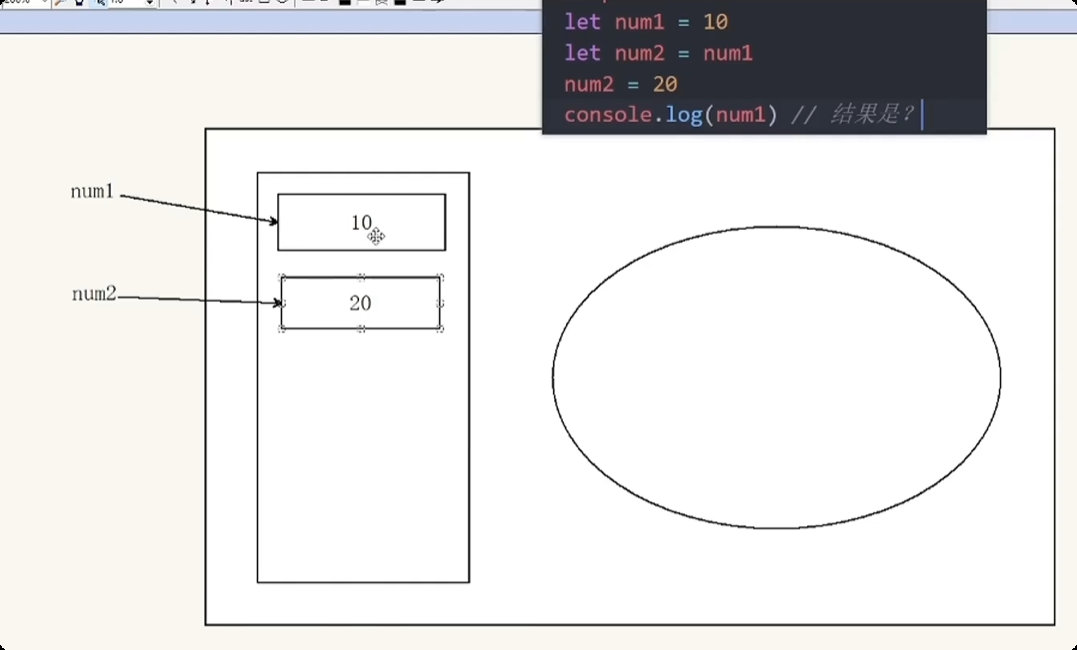Select the rectangle containing value 10
This screenshot has height=650, width=1077.
pyautogui.click(x=361, y=223)
